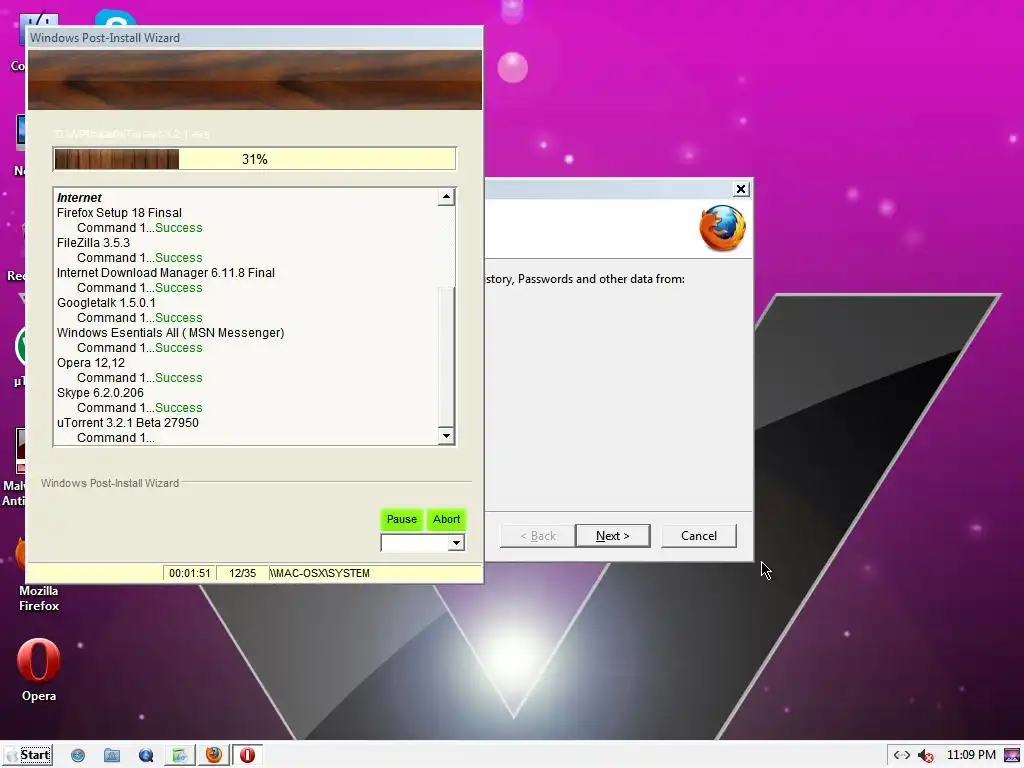Click the network connection tray icon
Viewport: 1024px width, 768px height.
(902, 755)
